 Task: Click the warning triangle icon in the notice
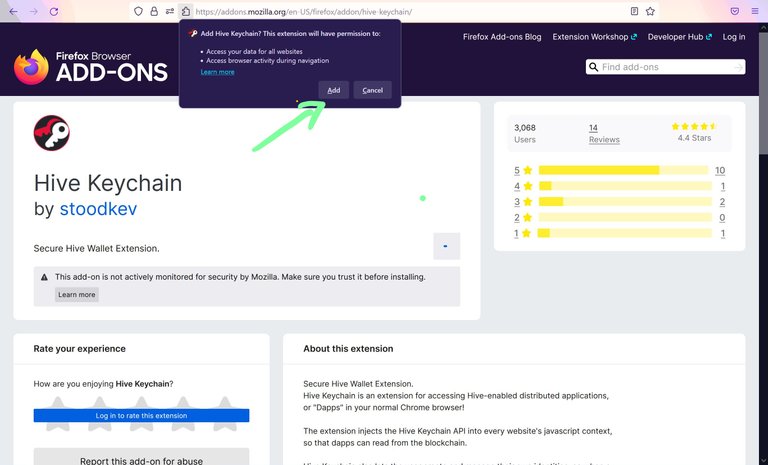point(44,277)
